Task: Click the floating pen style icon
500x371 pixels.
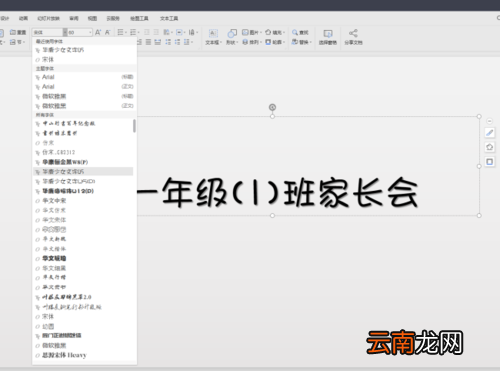Action: [x=489, y=133]
